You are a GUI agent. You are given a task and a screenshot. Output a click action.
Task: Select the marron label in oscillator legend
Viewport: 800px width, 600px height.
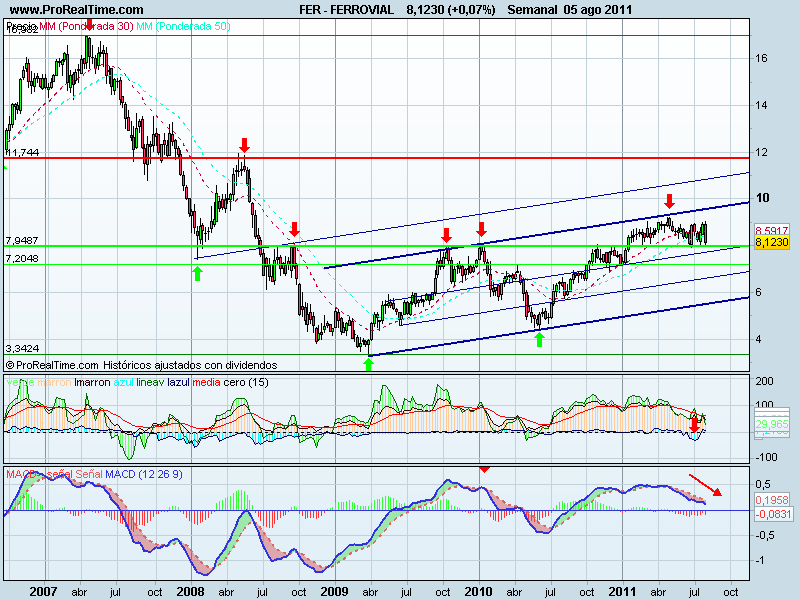(54, 382)
